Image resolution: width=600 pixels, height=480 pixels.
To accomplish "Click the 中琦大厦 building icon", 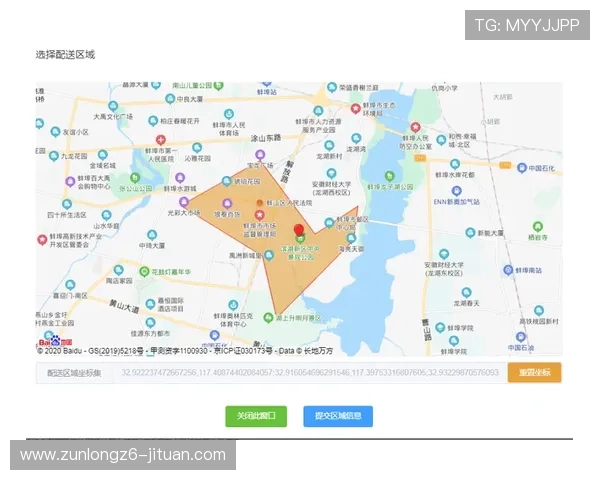I will pos(152,235).
